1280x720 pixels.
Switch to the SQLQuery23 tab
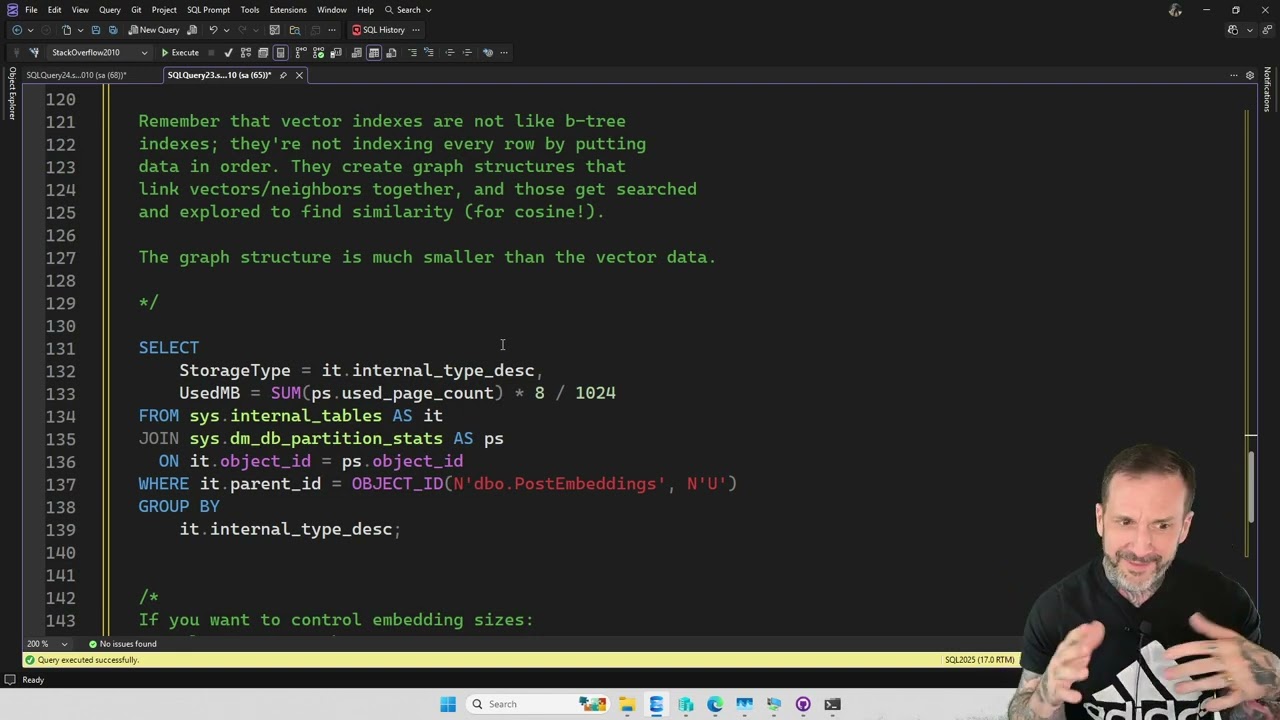point(219,75)
